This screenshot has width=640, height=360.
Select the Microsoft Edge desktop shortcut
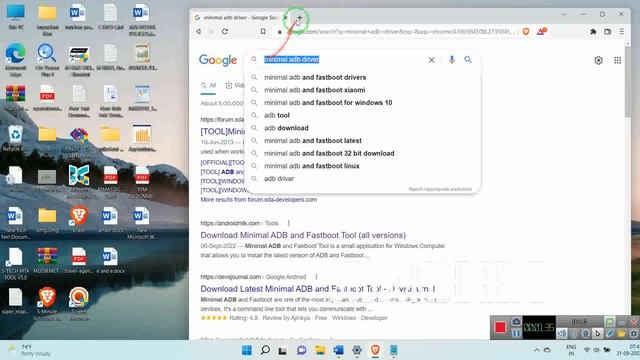[x=16, y=60]
